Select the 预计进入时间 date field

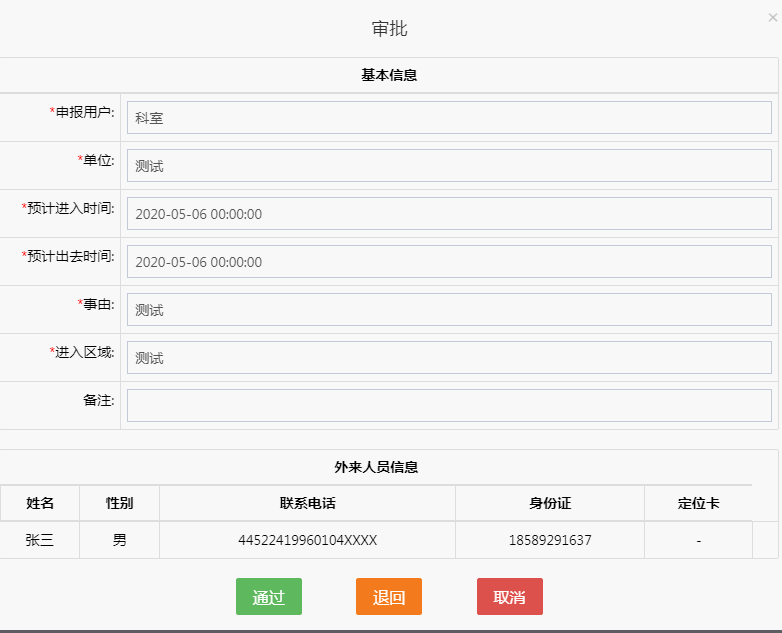pos(448,214)
